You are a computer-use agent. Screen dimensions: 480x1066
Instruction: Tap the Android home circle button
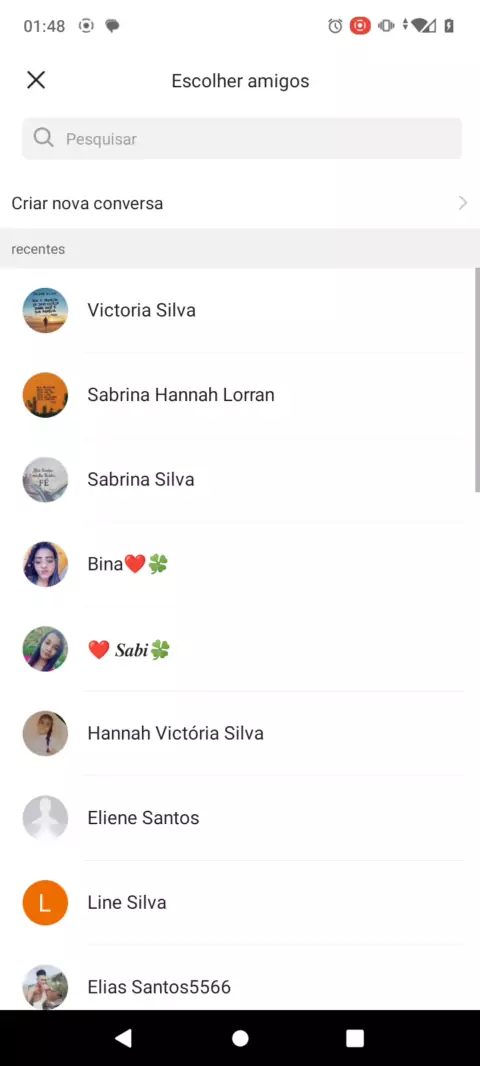click(x=240, y=1037)
